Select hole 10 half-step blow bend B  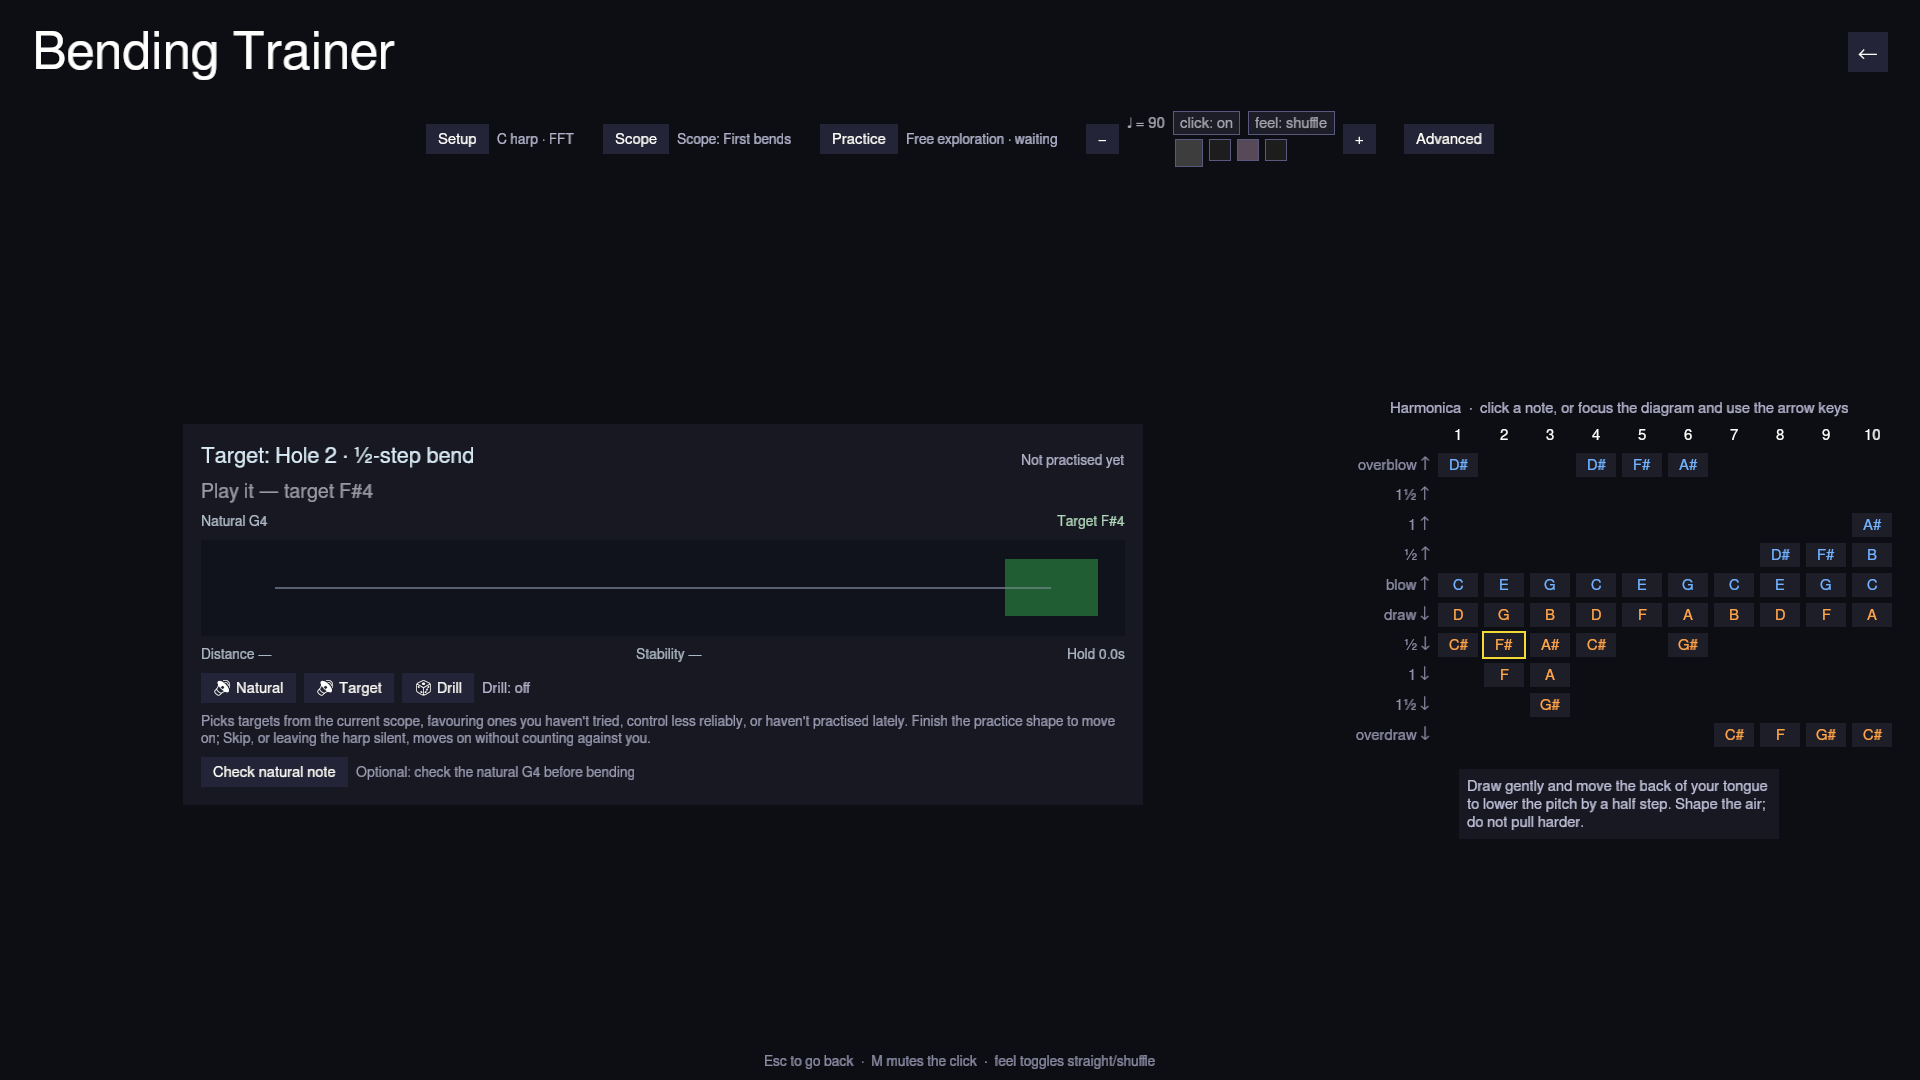coord(1872,555)
